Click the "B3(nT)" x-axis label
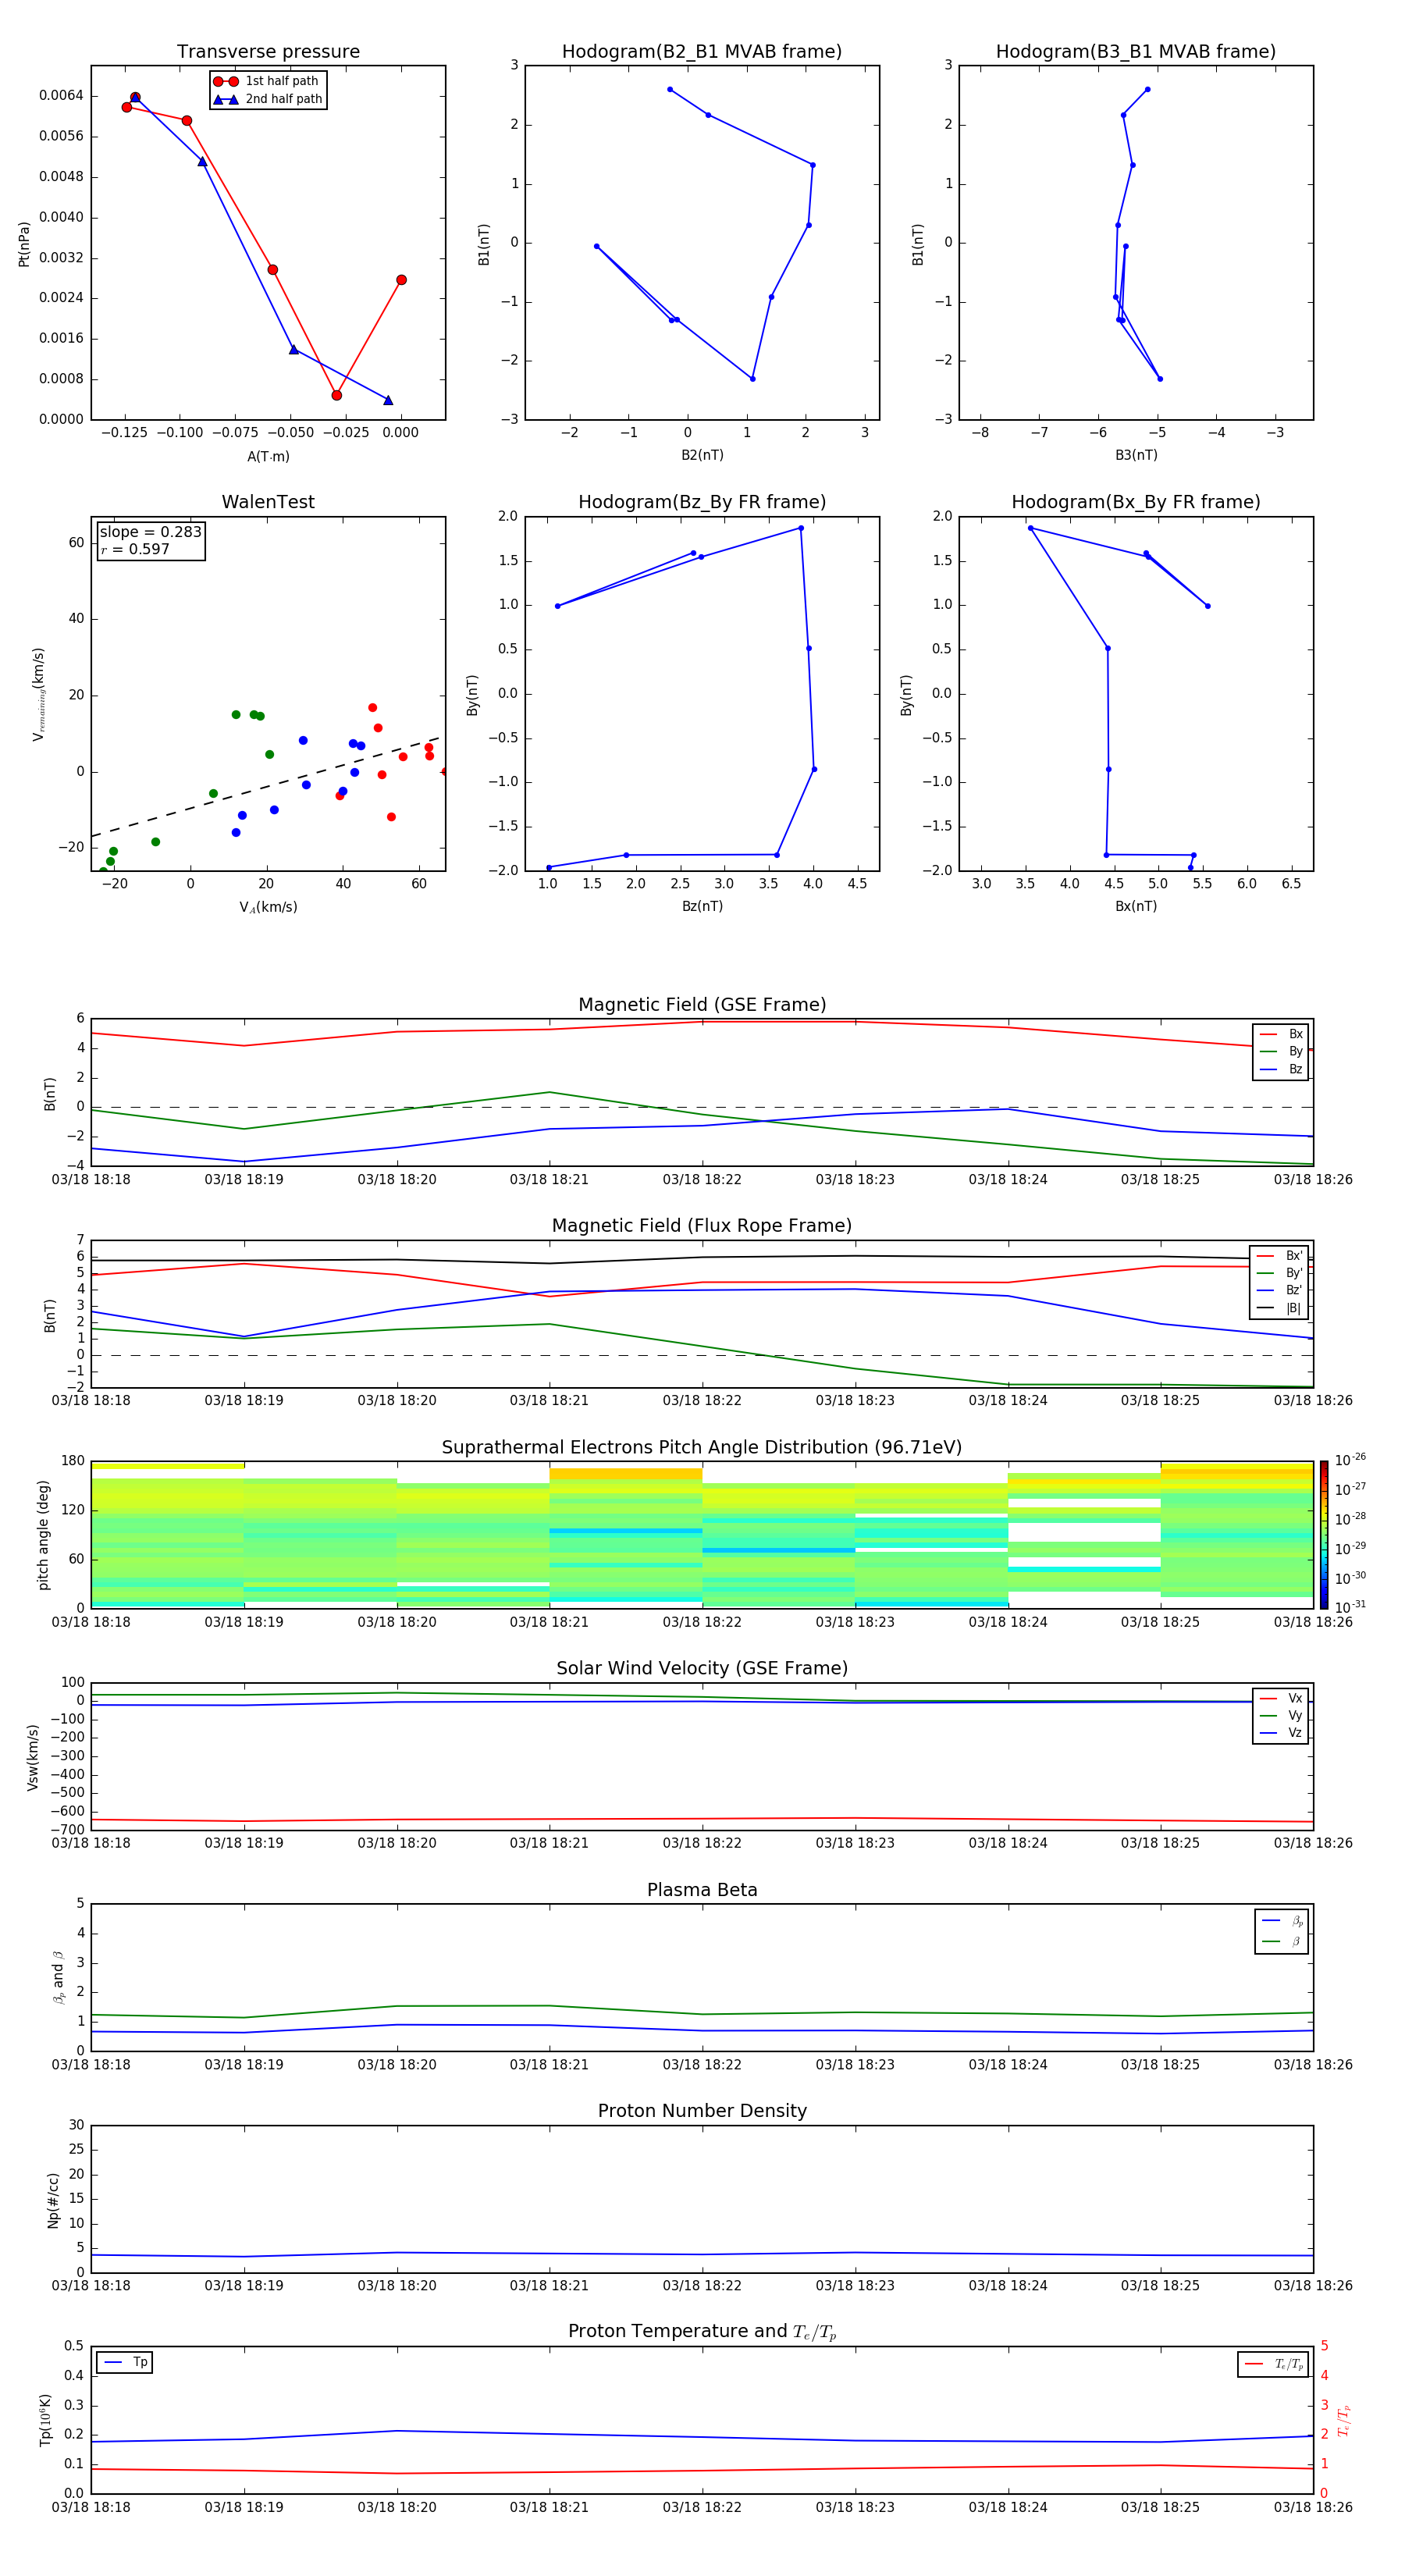This screenshot has height=2576, width=1405. point(1136,455)
